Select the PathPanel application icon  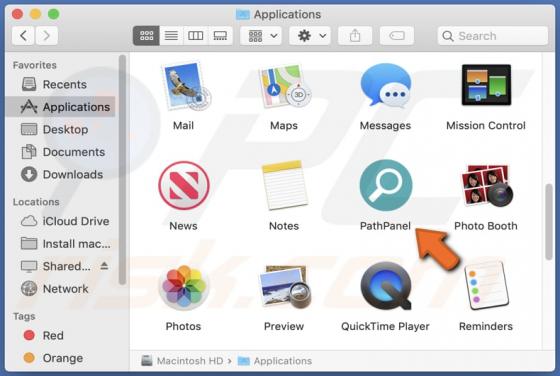386,185
